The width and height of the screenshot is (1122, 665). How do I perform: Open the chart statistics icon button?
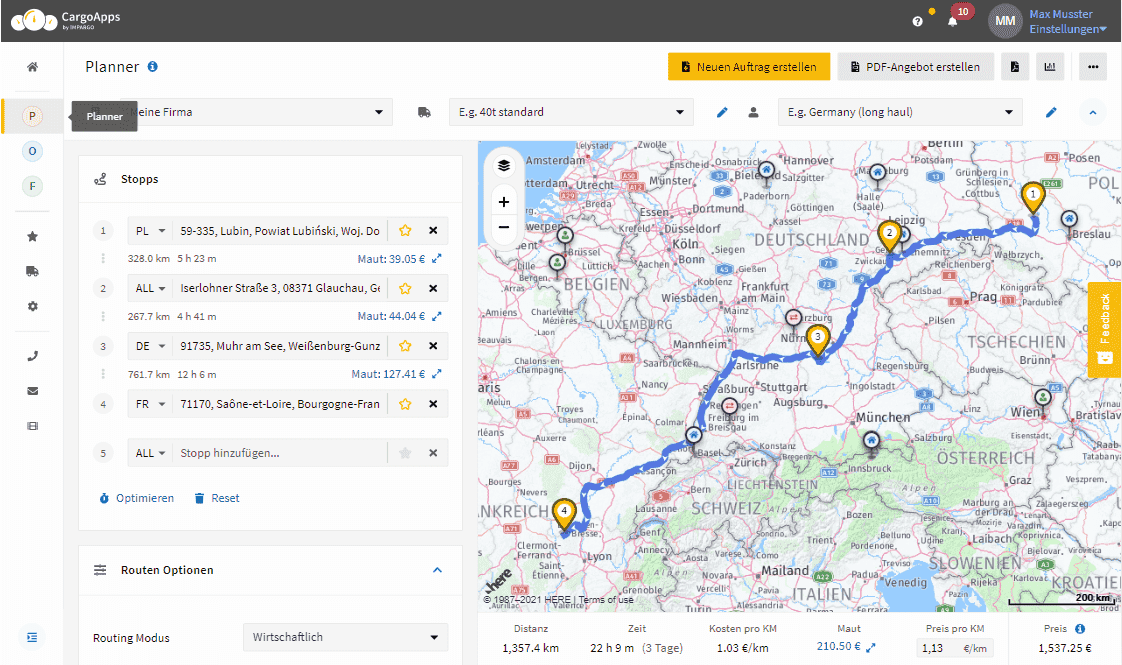click(x=1050, y=67)
